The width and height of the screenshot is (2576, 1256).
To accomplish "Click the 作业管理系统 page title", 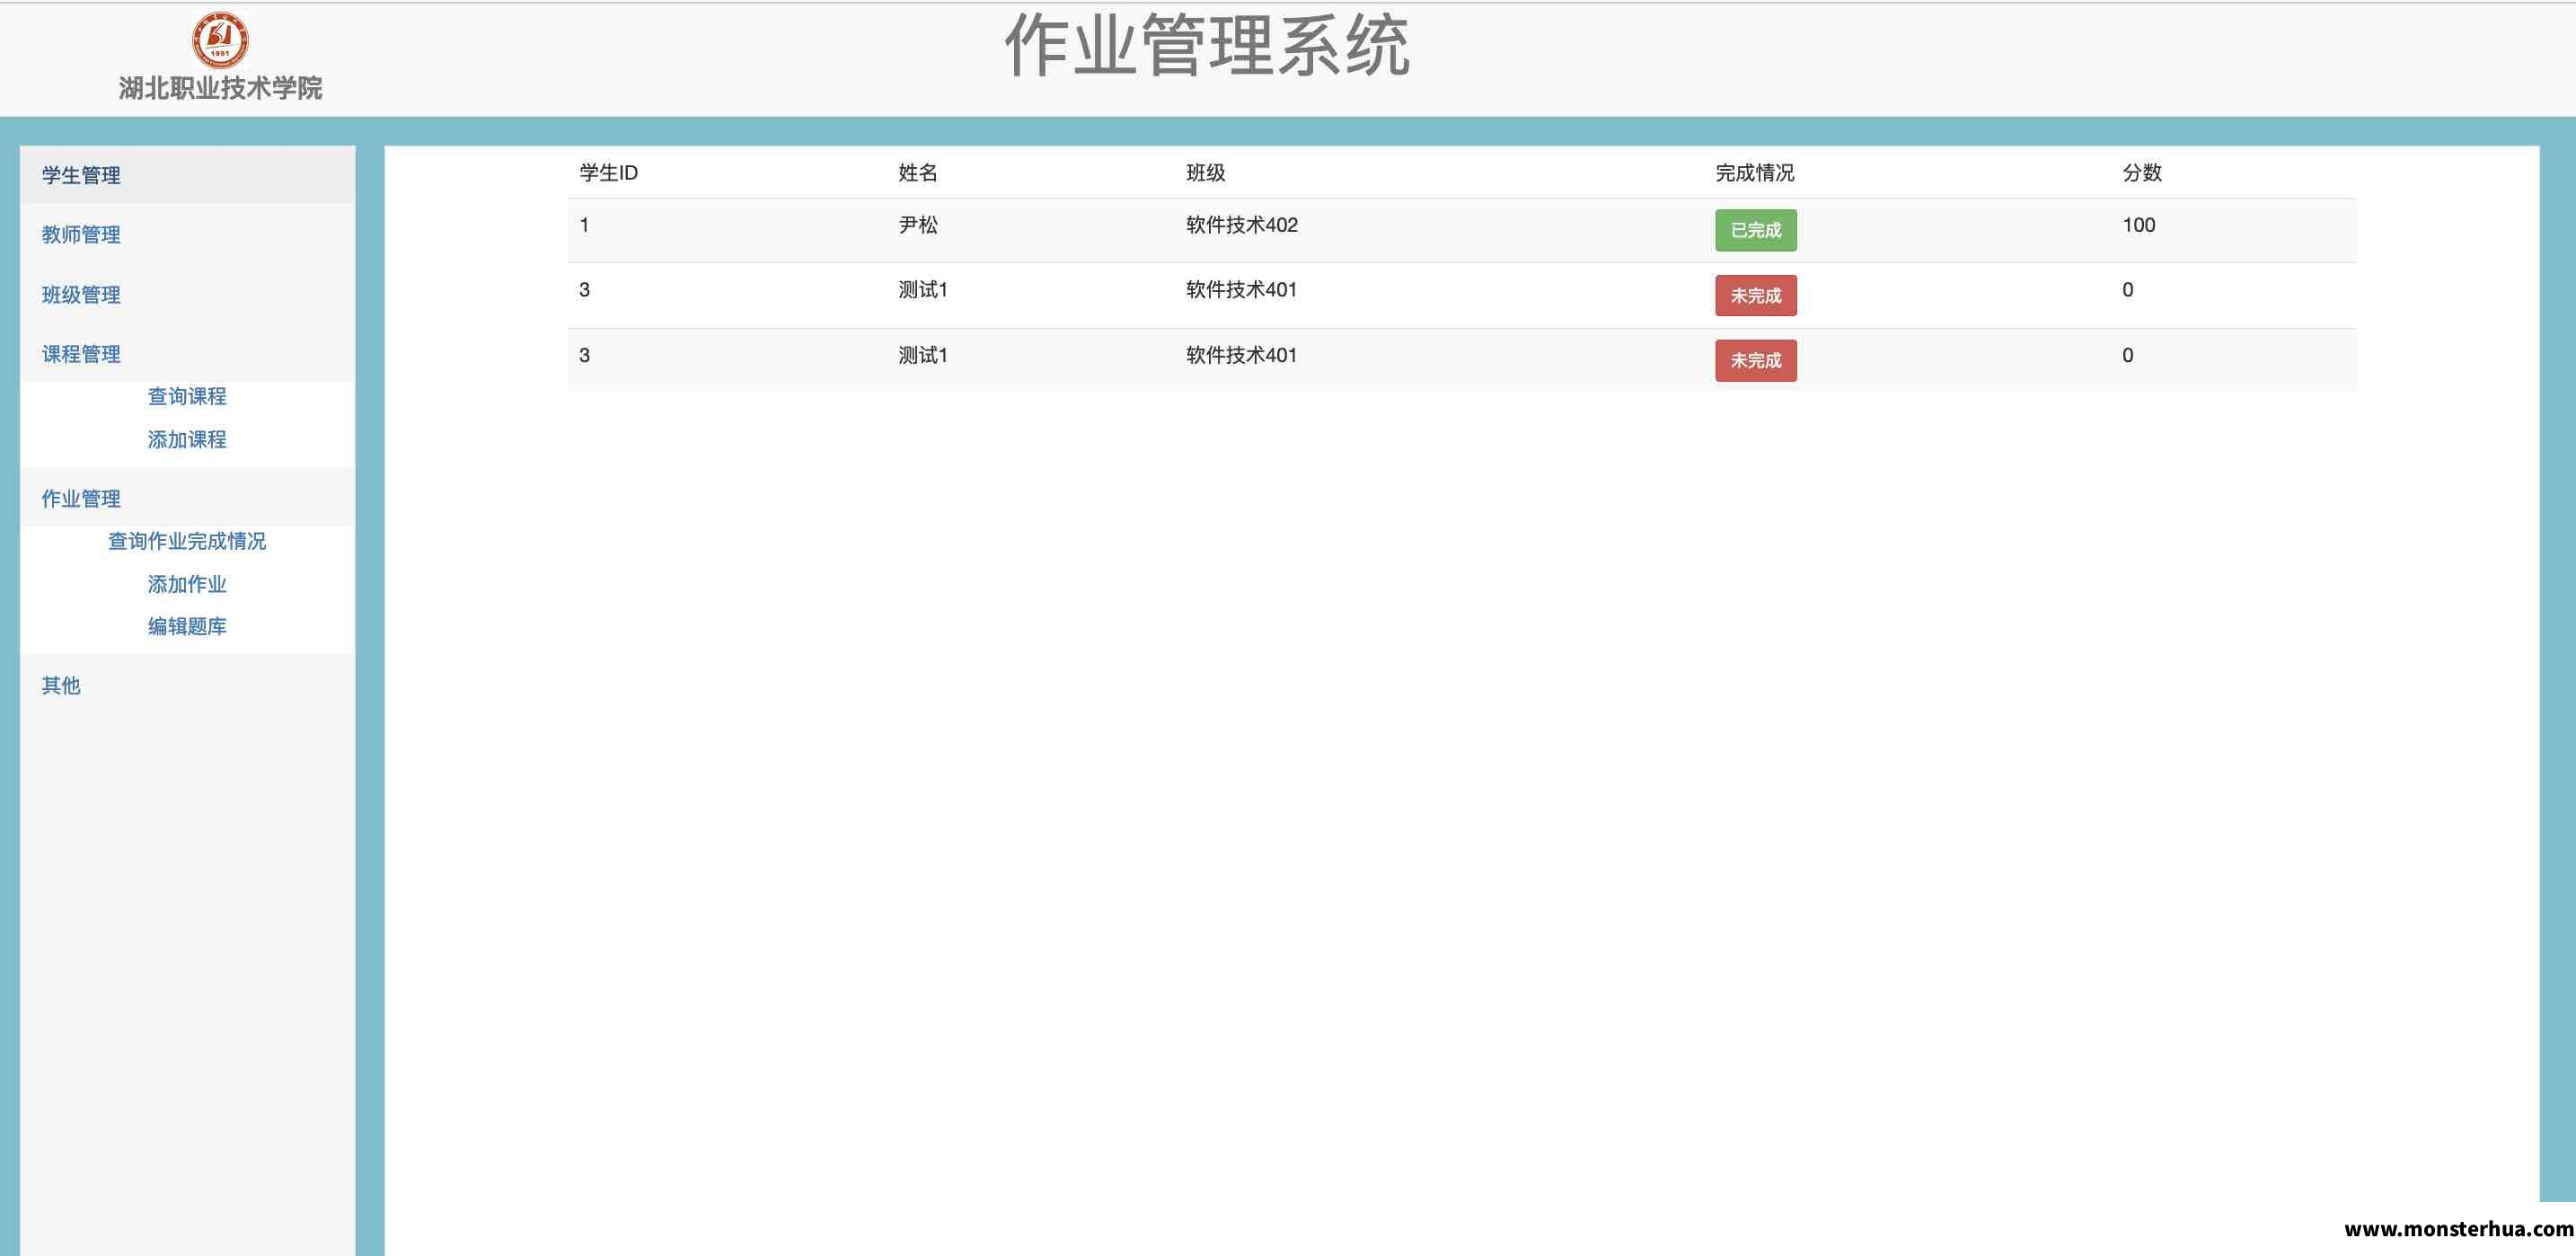I will (x=1207, y=45).
